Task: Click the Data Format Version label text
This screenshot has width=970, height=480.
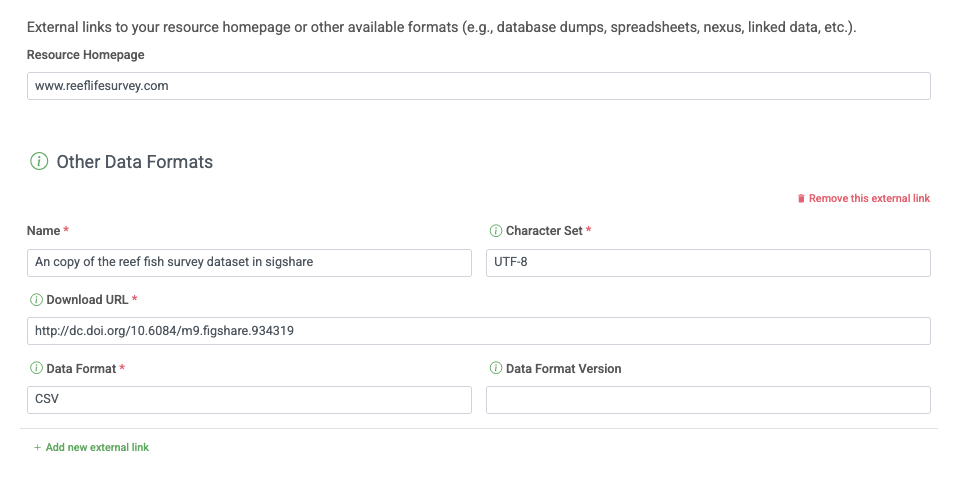Action: 563,369
